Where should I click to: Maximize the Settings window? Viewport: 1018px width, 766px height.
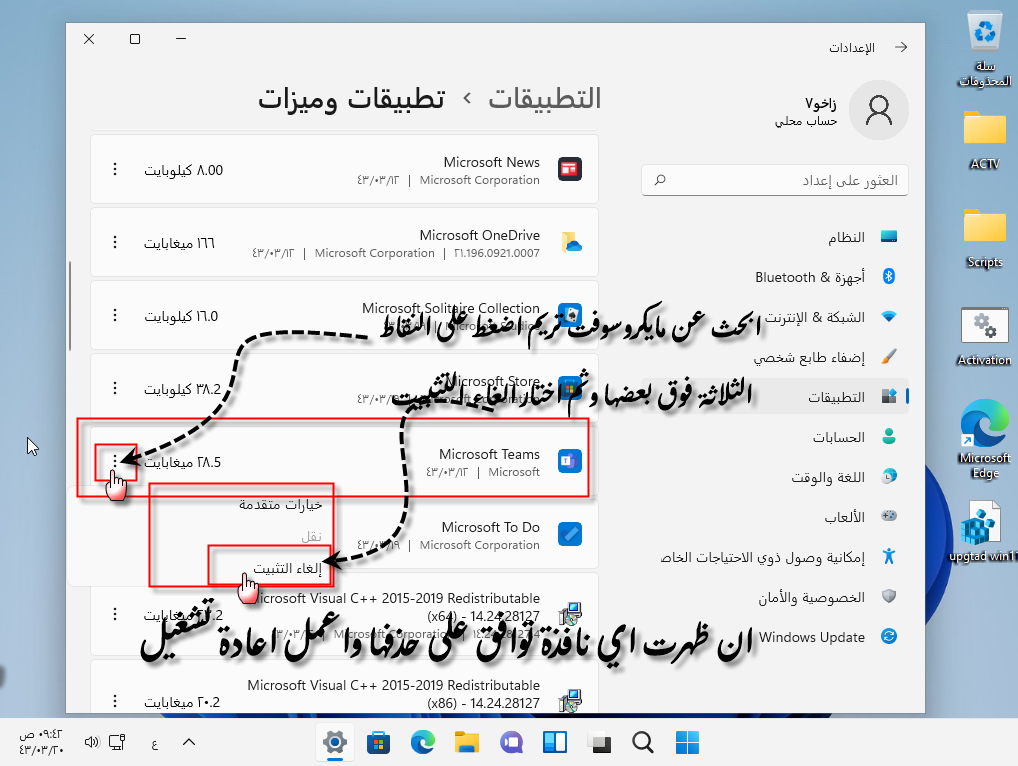coord(135,39)
